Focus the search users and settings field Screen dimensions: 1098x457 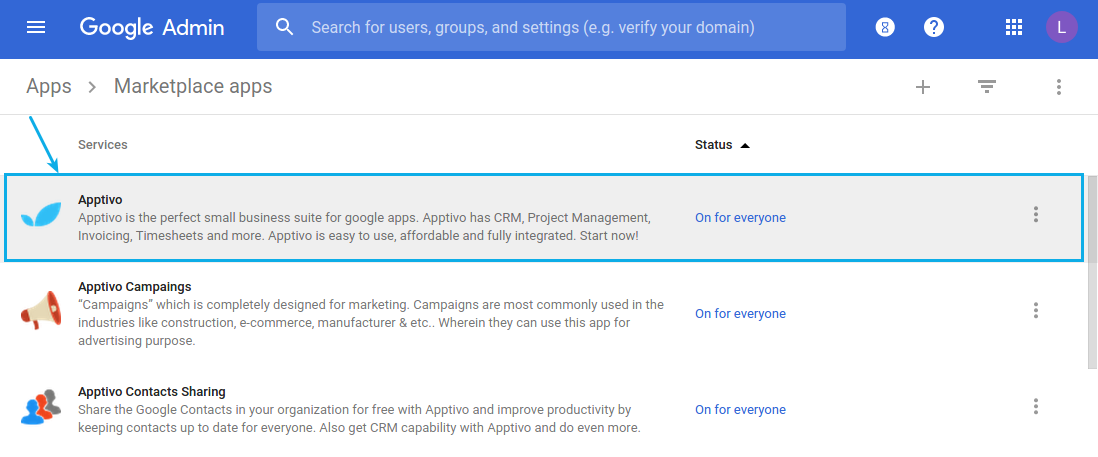pos(551,27)
